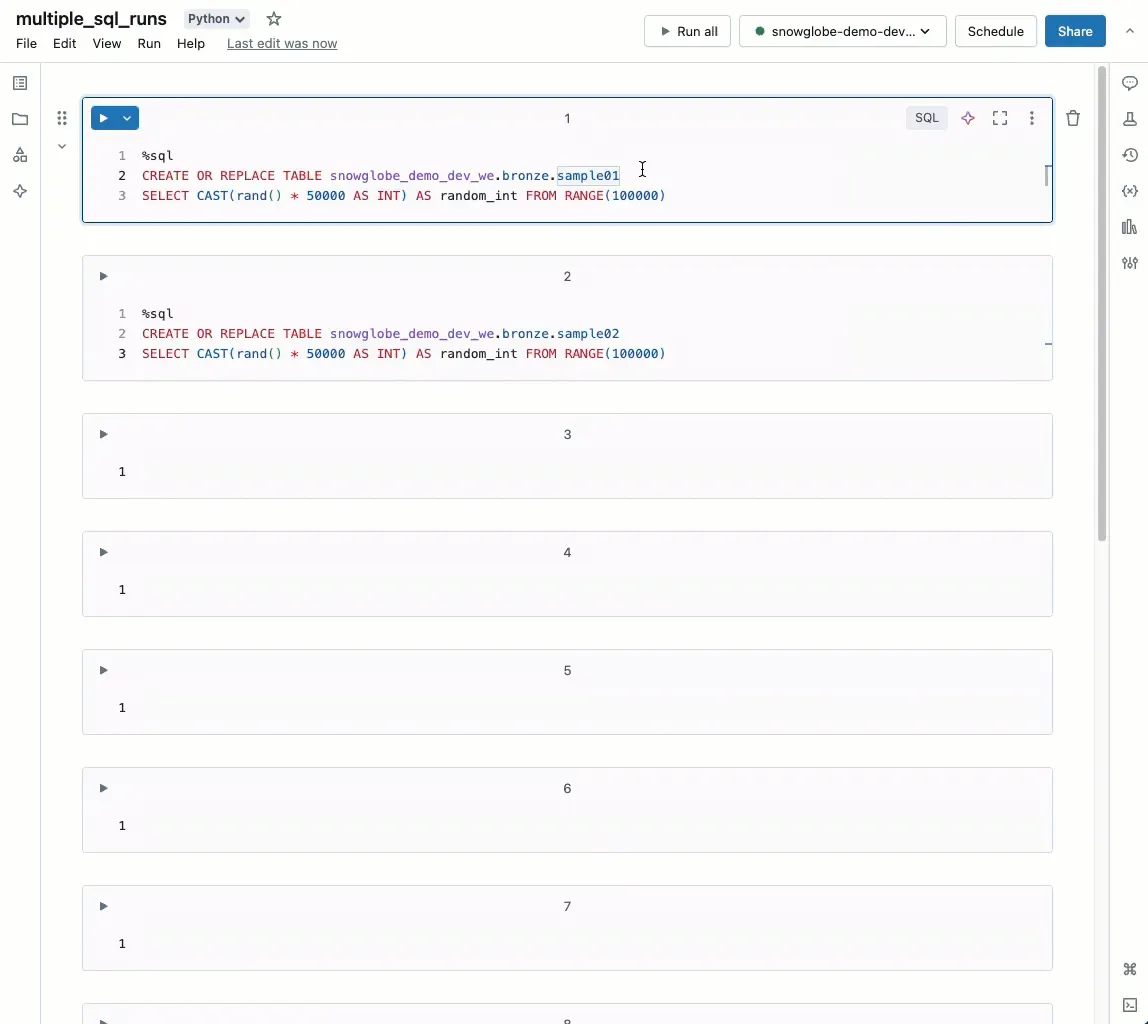Open the AI assistant sparkle in cell 1
1148x1024 pixels.
pyautogui.click(x=967, y=118)
